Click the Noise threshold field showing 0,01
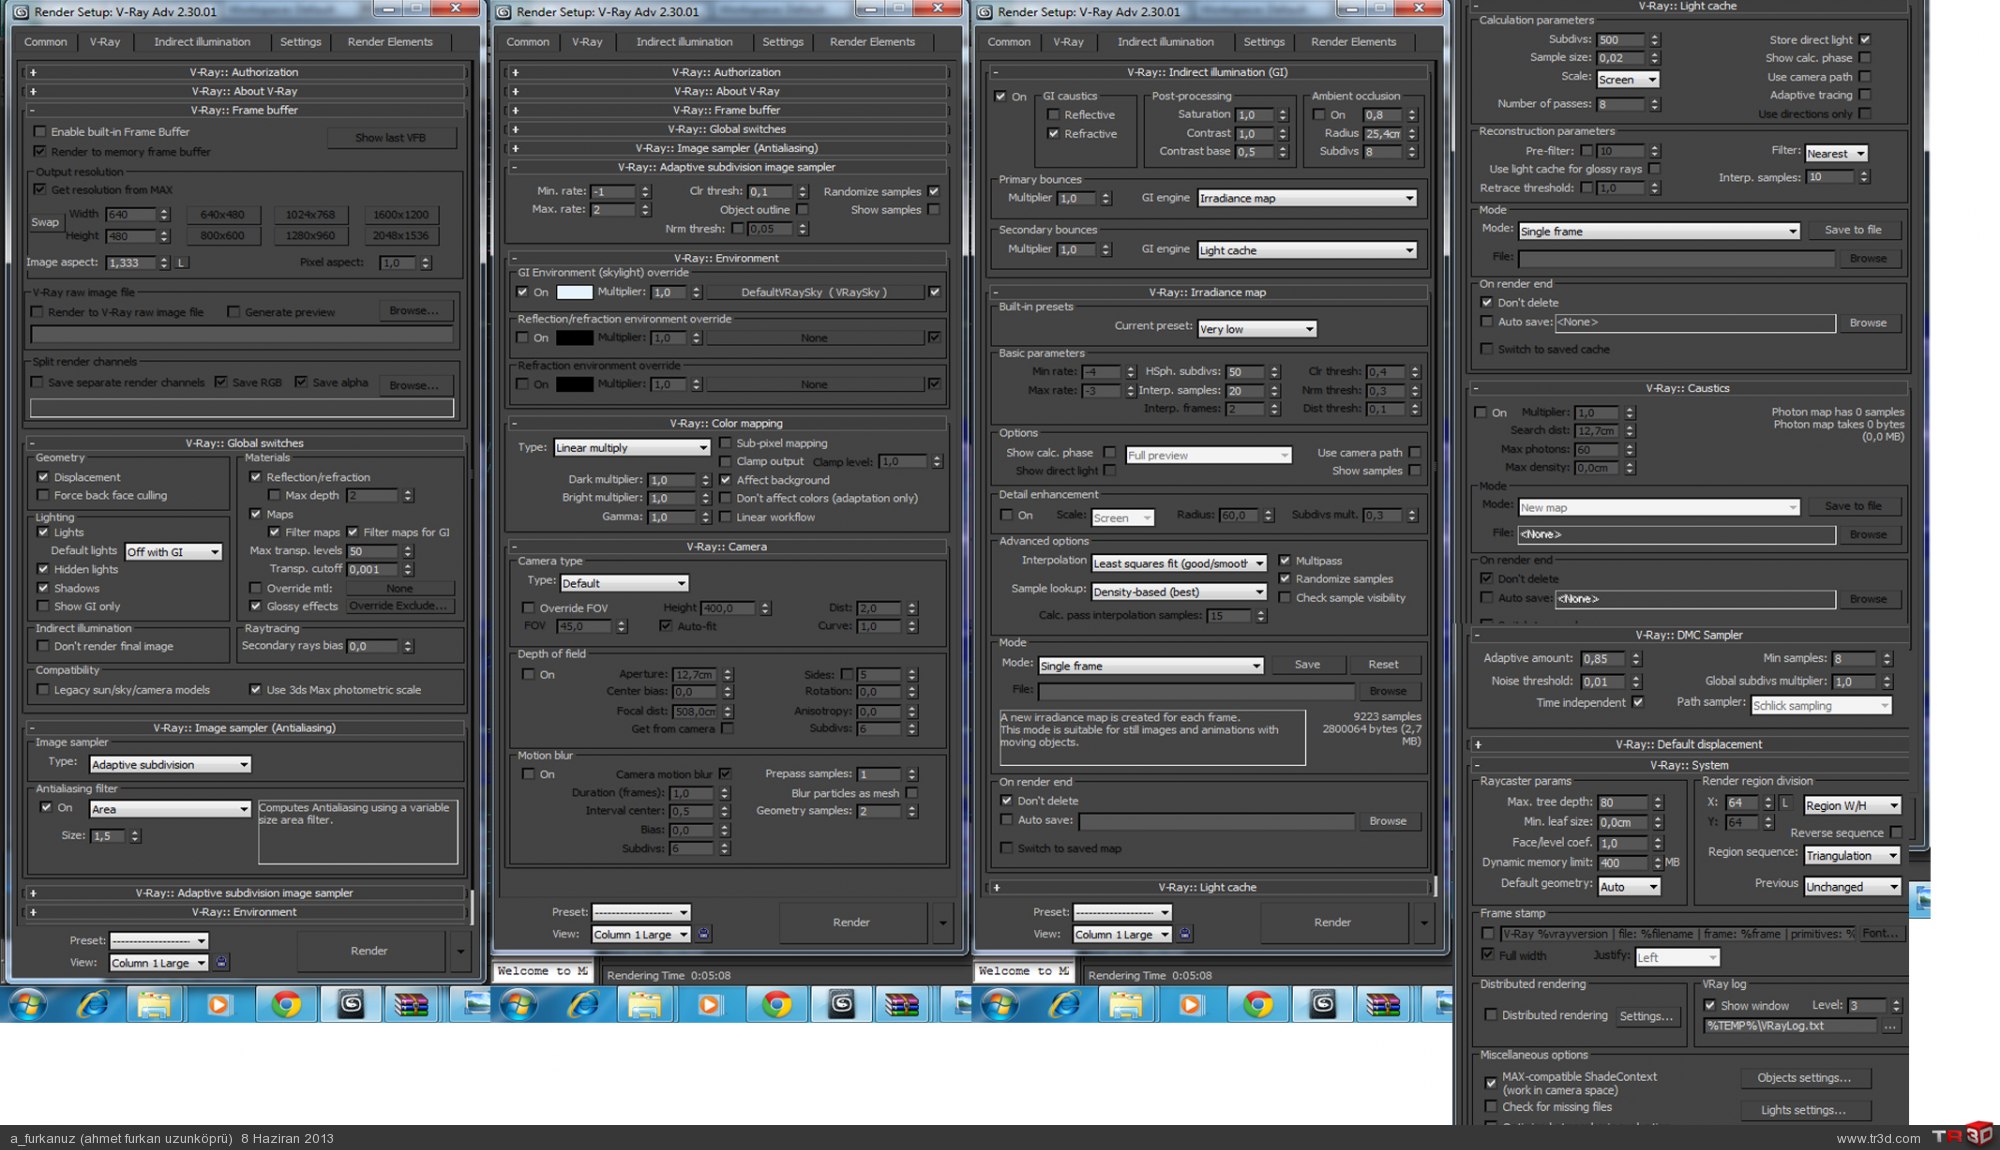The image size is (2000, 1150). [1604, 682]
